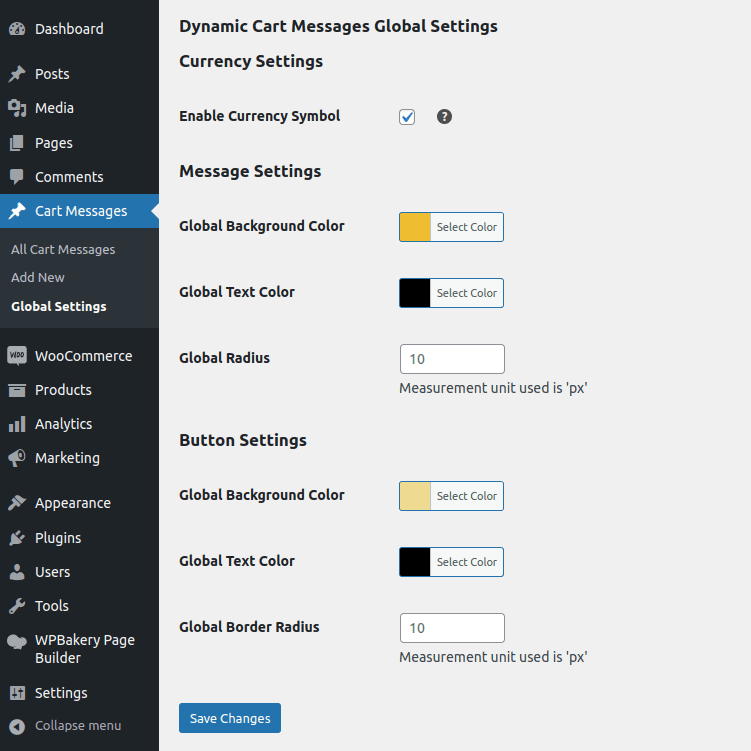Open Appearance via paintbrush icon

17,503
